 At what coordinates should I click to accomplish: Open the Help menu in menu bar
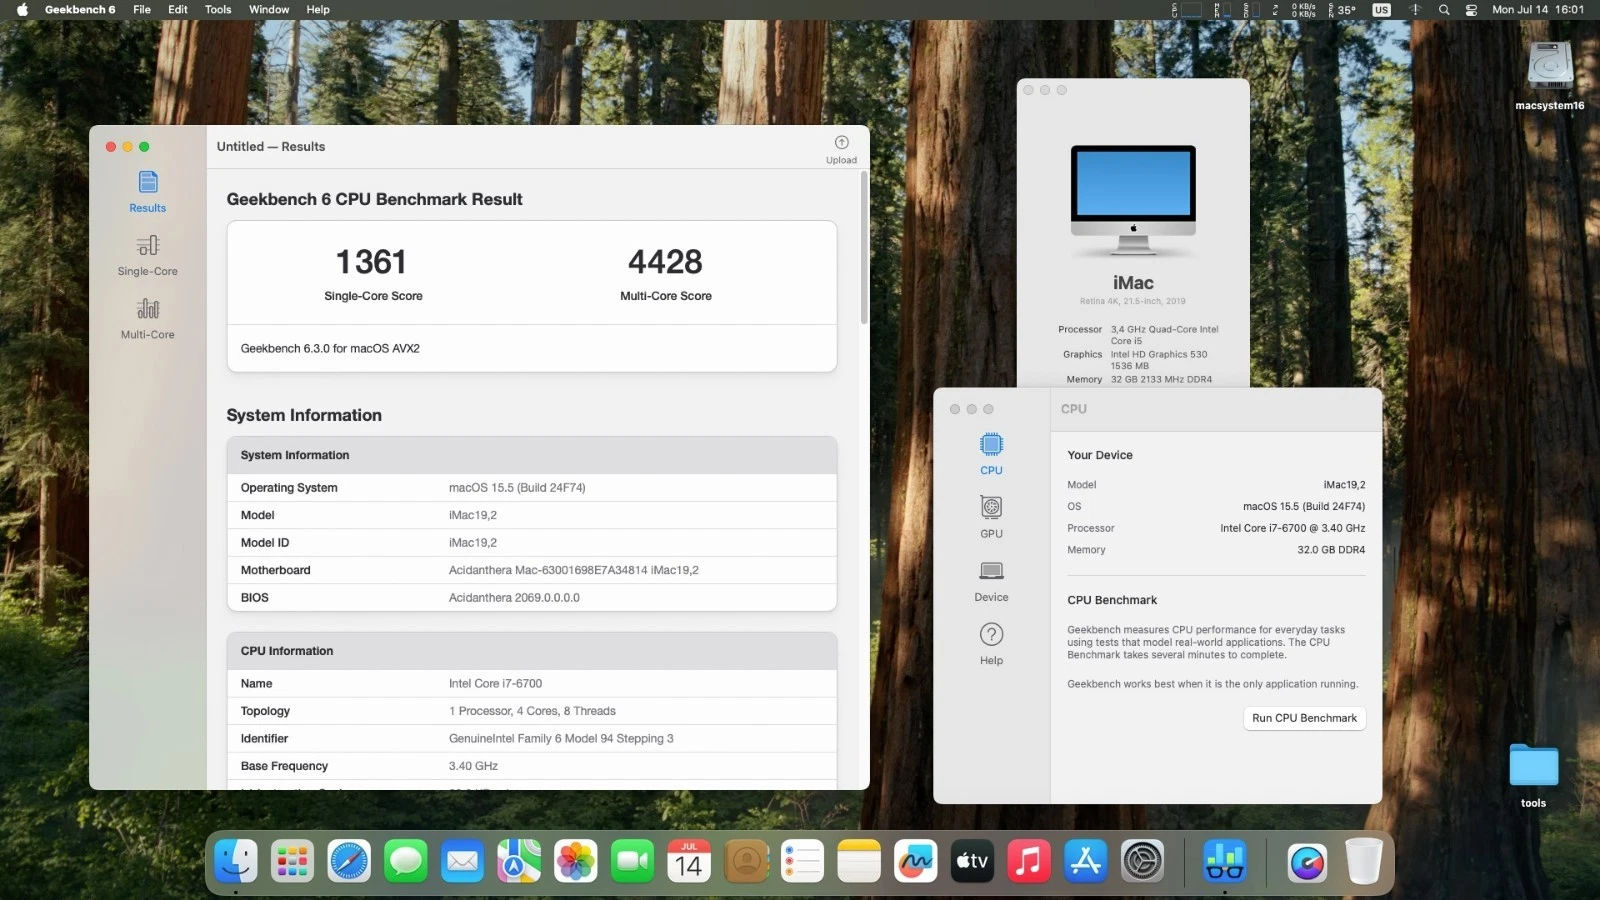point(318,10)
